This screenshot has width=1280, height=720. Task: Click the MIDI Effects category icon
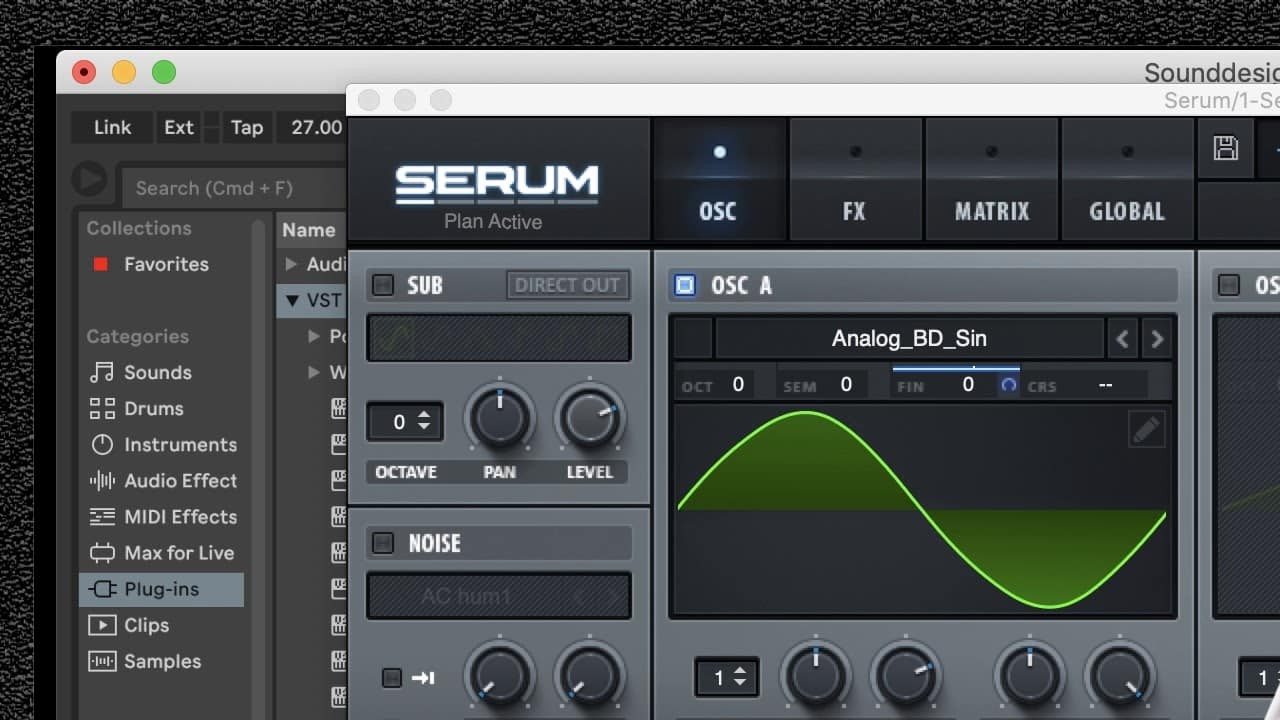click(x=102, y=517)
